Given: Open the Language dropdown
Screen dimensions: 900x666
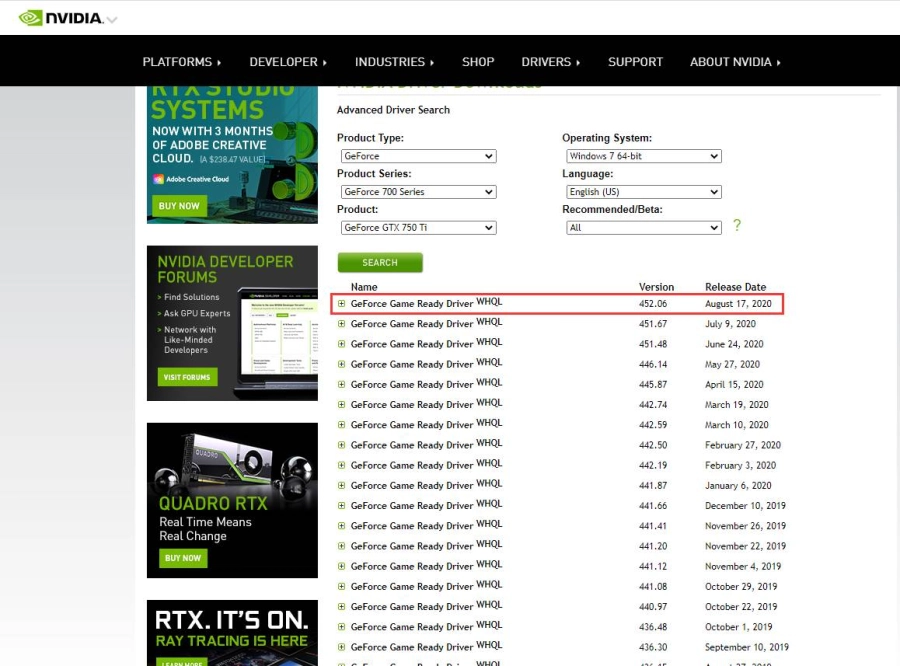Looking at the screenshot, I should [643, 192].
